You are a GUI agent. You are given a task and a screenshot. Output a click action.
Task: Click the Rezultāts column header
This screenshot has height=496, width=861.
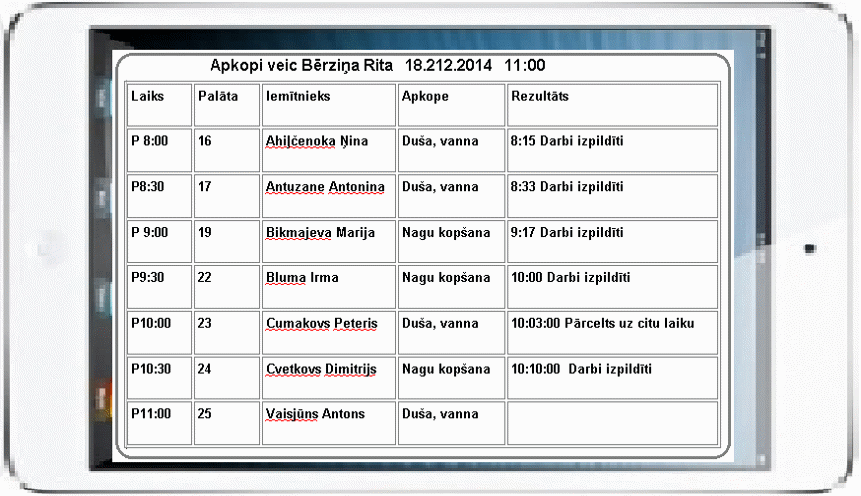[540, 97]
